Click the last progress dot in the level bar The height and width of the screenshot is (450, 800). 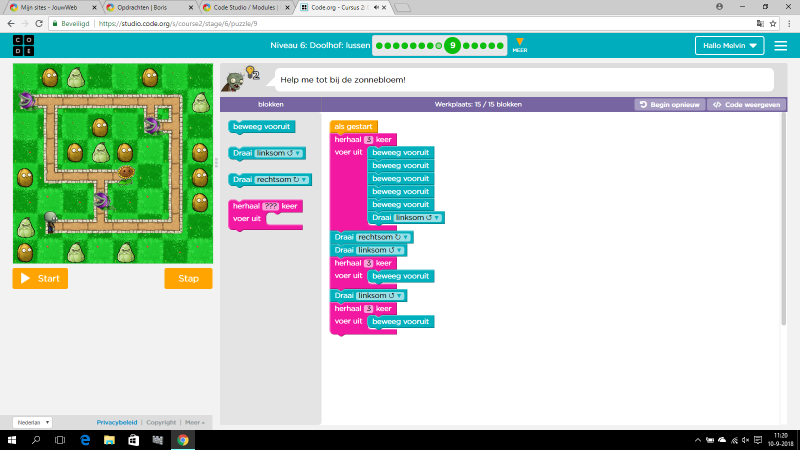point(501,46)
